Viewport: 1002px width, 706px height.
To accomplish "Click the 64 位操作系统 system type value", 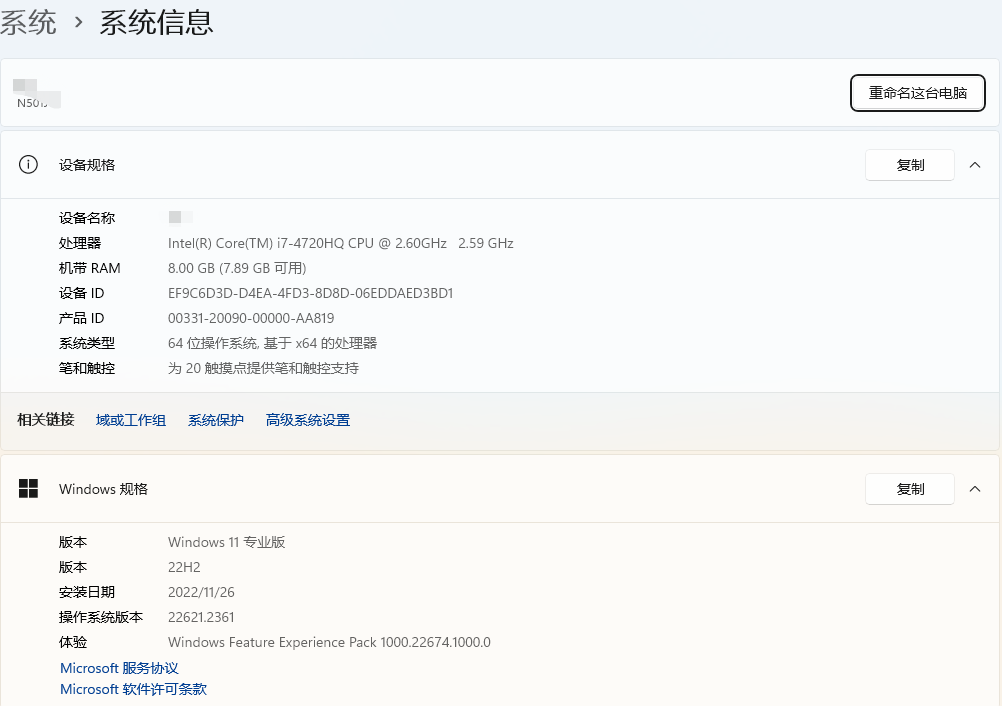I will tap(272, 343).
